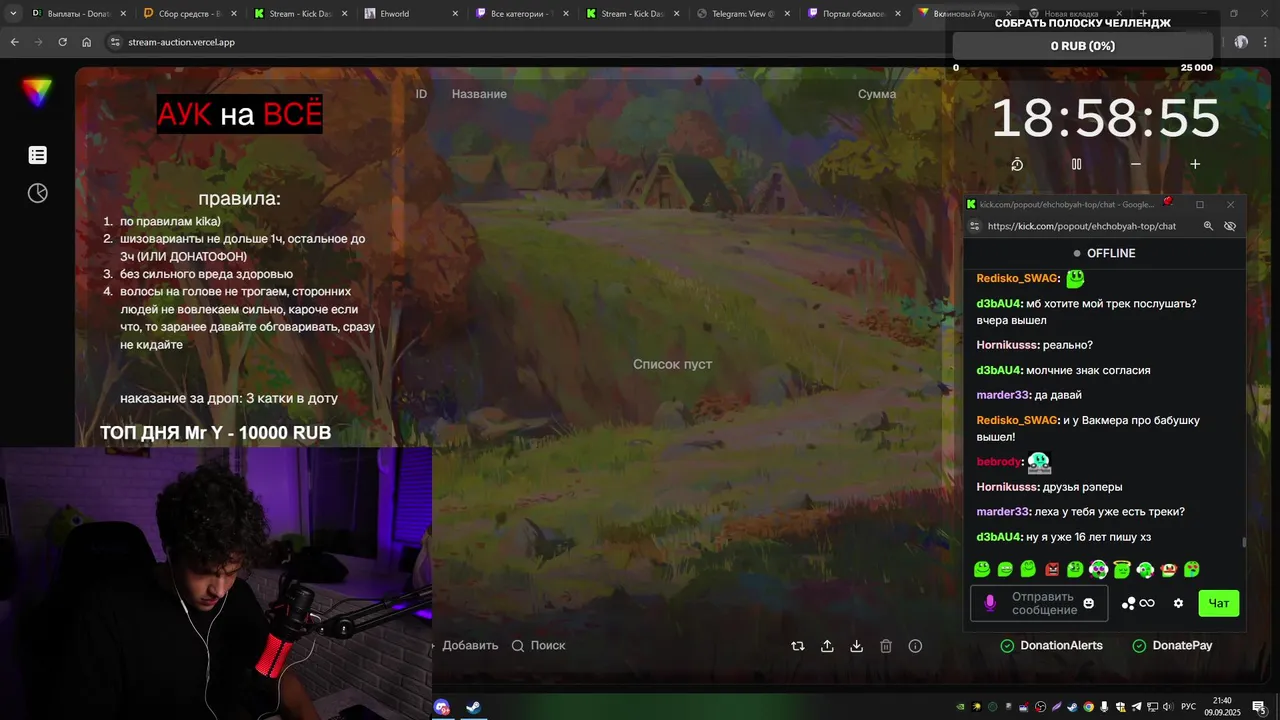Open the emoji picker smiley in chat input
The height and width of the screenshot is (720, 1280).
(x=1089, y=603)
